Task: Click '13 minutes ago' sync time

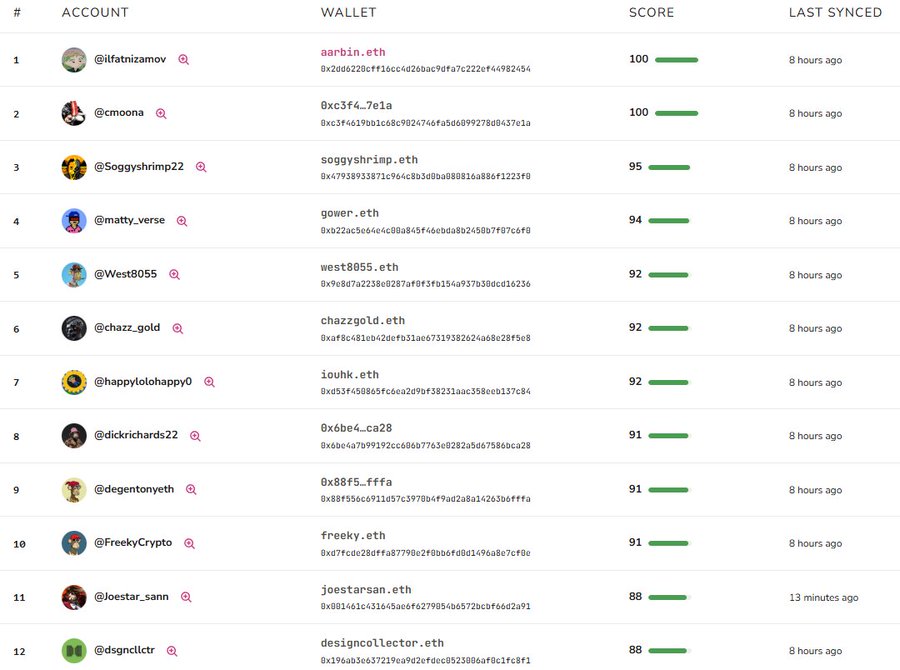Action: (824, 597)
